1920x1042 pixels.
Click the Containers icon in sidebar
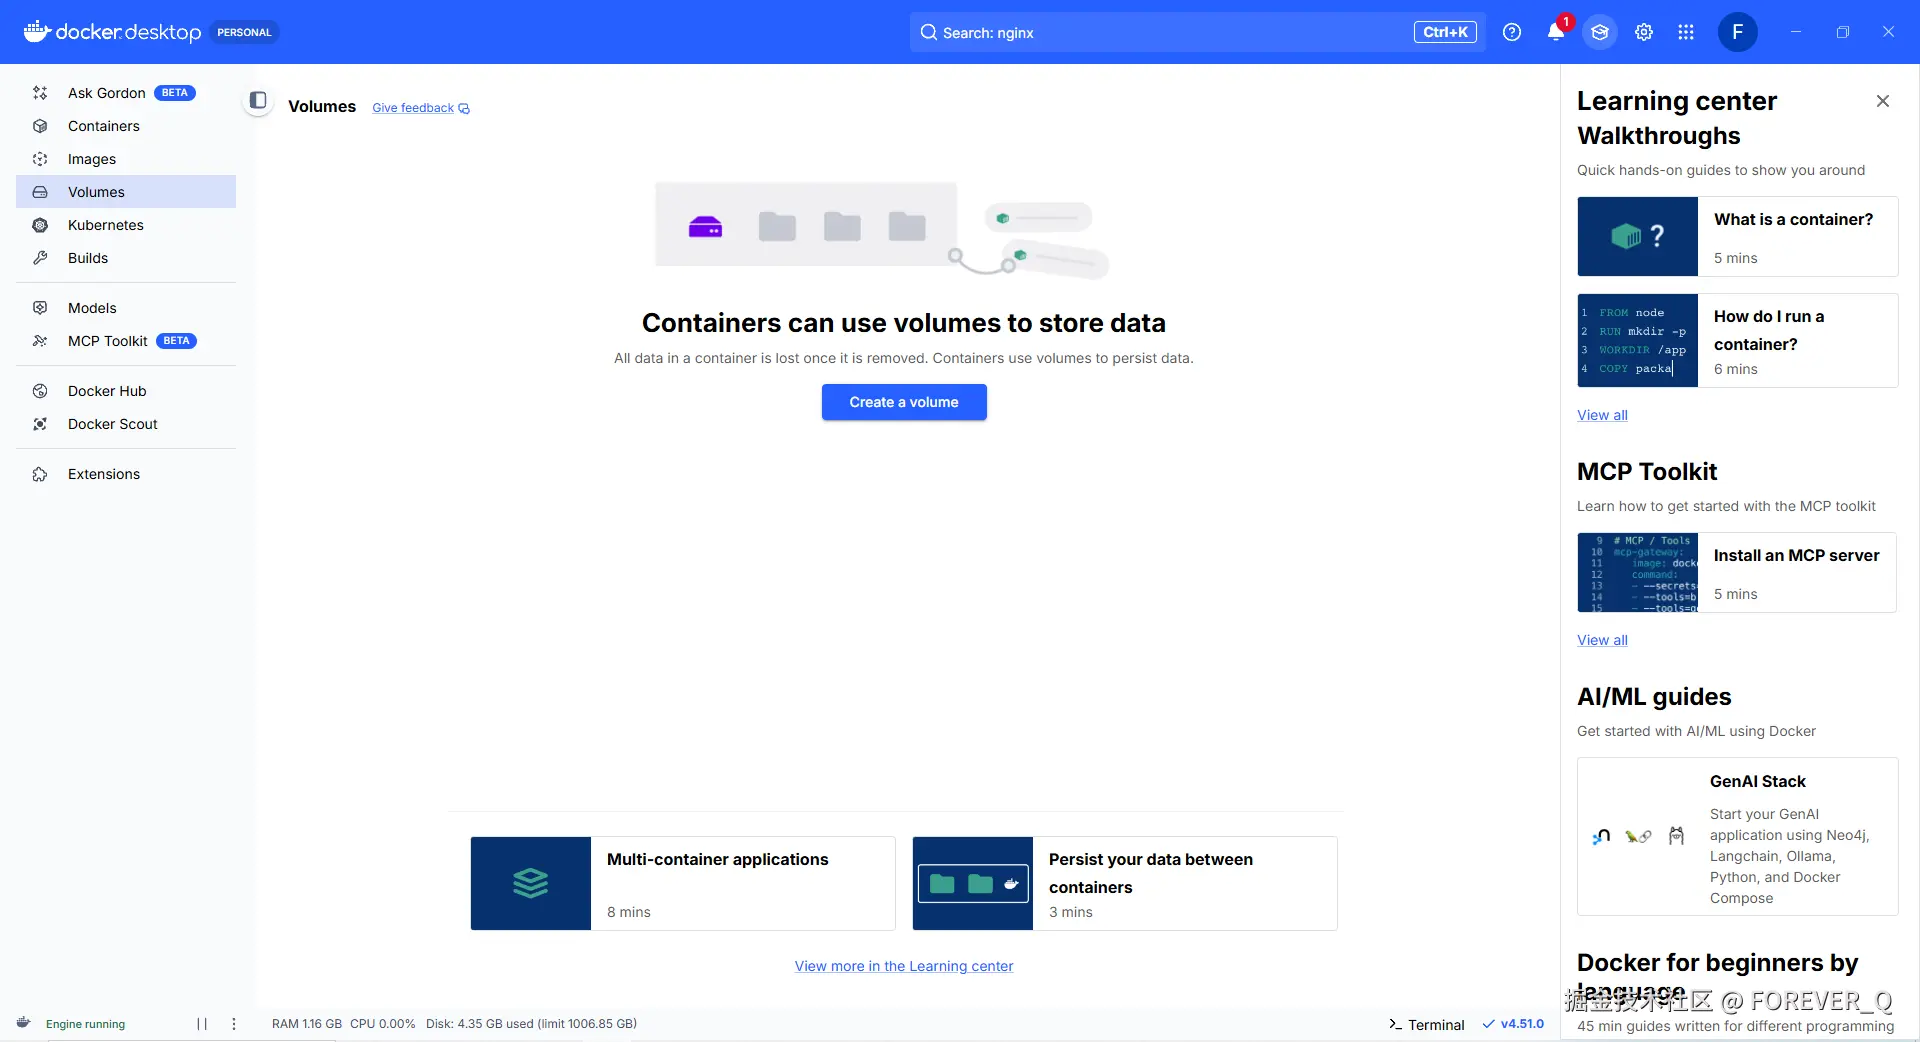[40, 126]
